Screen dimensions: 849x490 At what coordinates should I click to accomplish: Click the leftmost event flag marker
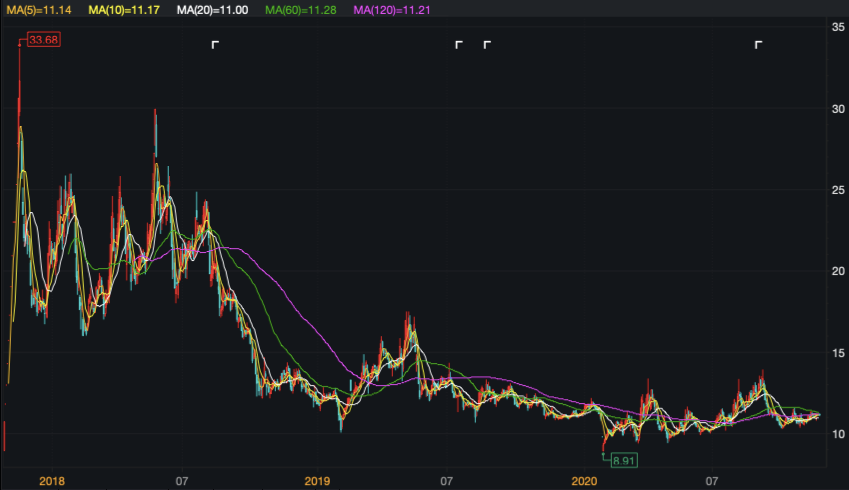(215, 45)
